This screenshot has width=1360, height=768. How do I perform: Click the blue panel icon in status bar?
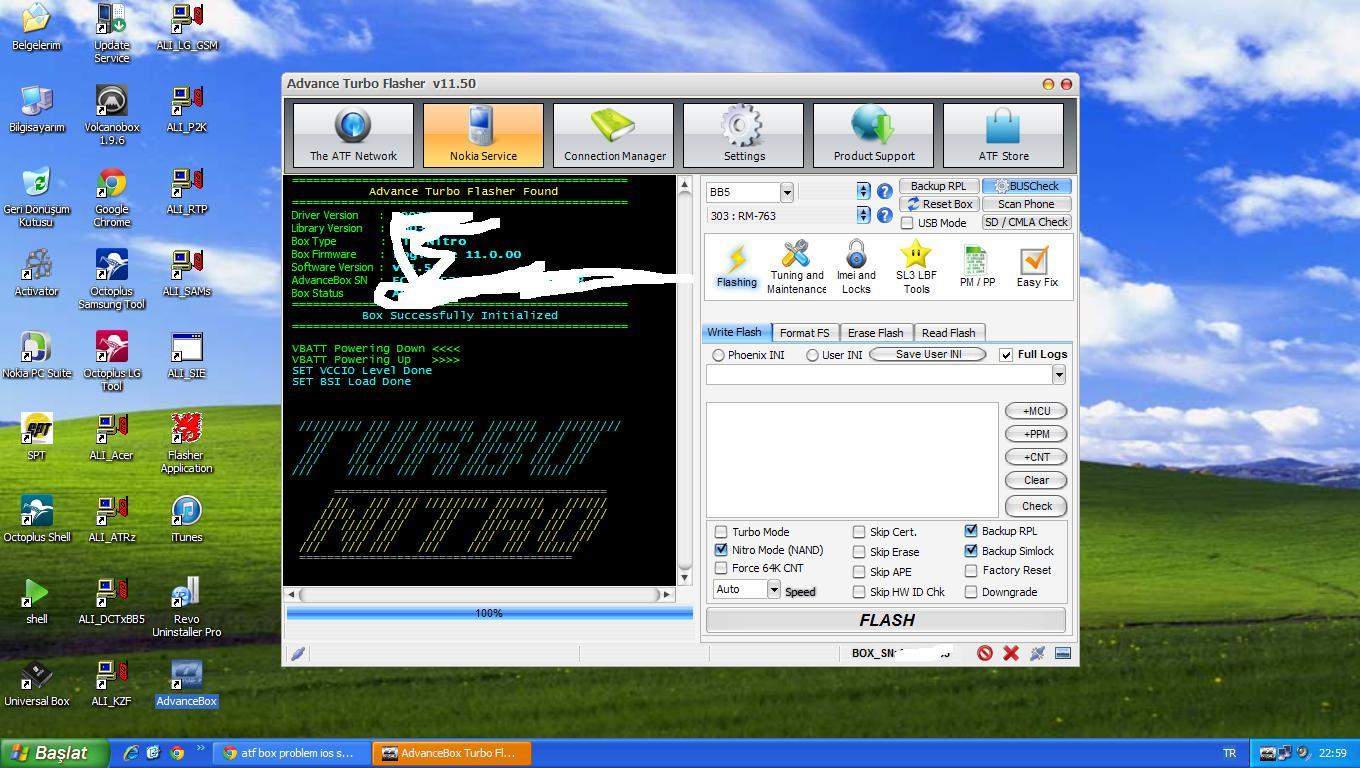click(x=1063, y=653)
